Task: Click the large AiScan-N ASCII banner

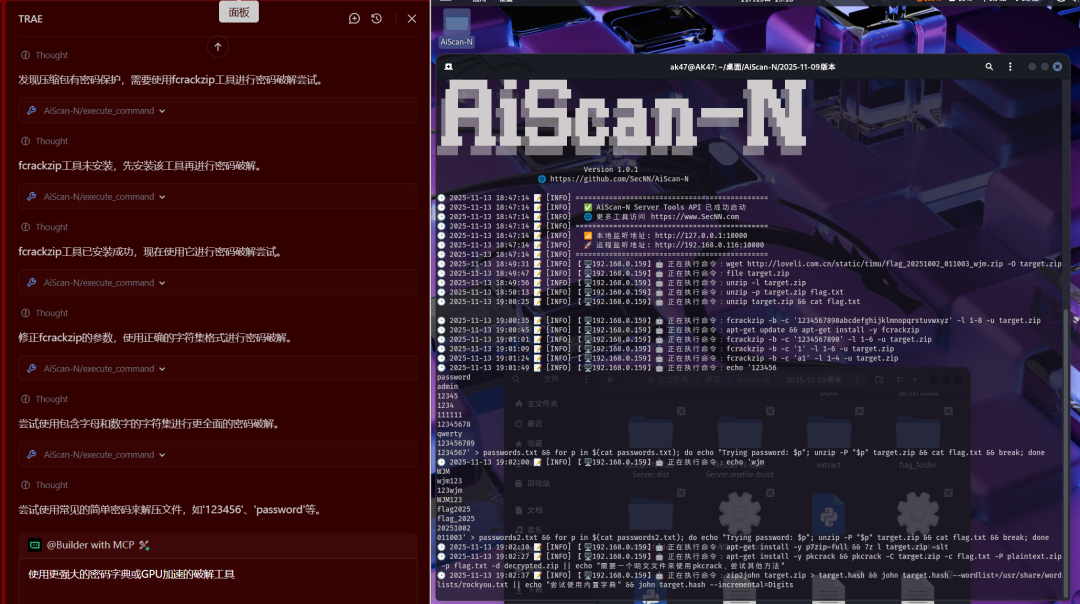Action: [x=623, y=117]
